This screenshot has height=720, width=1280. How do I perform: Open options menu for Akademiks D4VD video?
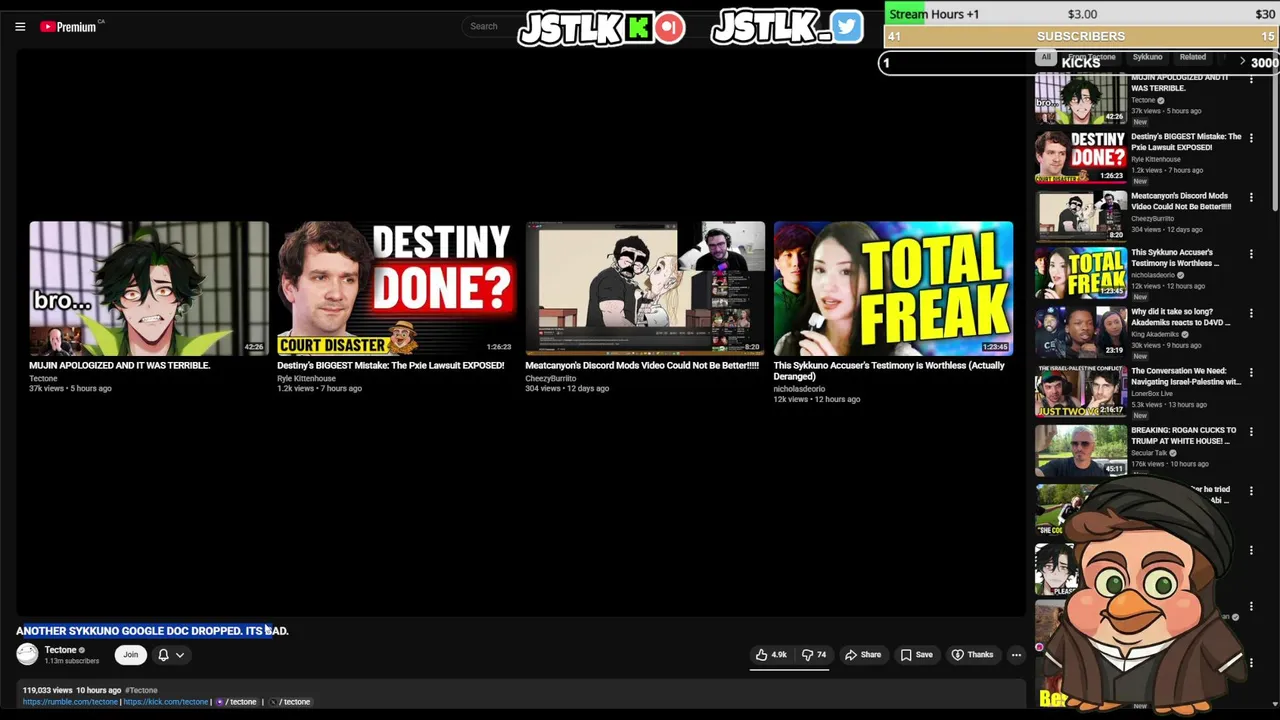point(1251,313)
